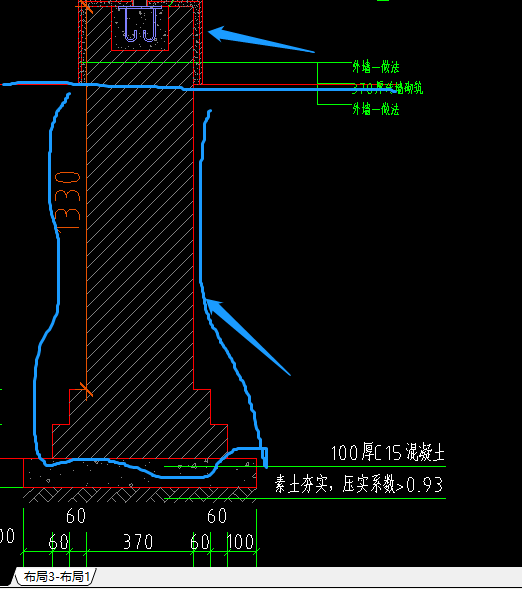Select the 60 dimension directly left of 100
Image resolution: width=522 pixels, height=589 pixels.
pyautogui.click(x=200, y=542)
